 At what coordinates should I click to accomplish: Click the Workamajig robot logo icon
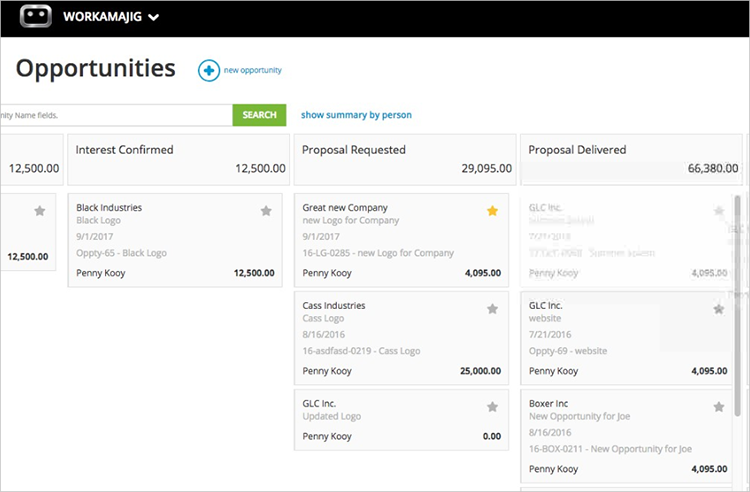(35, 17)
